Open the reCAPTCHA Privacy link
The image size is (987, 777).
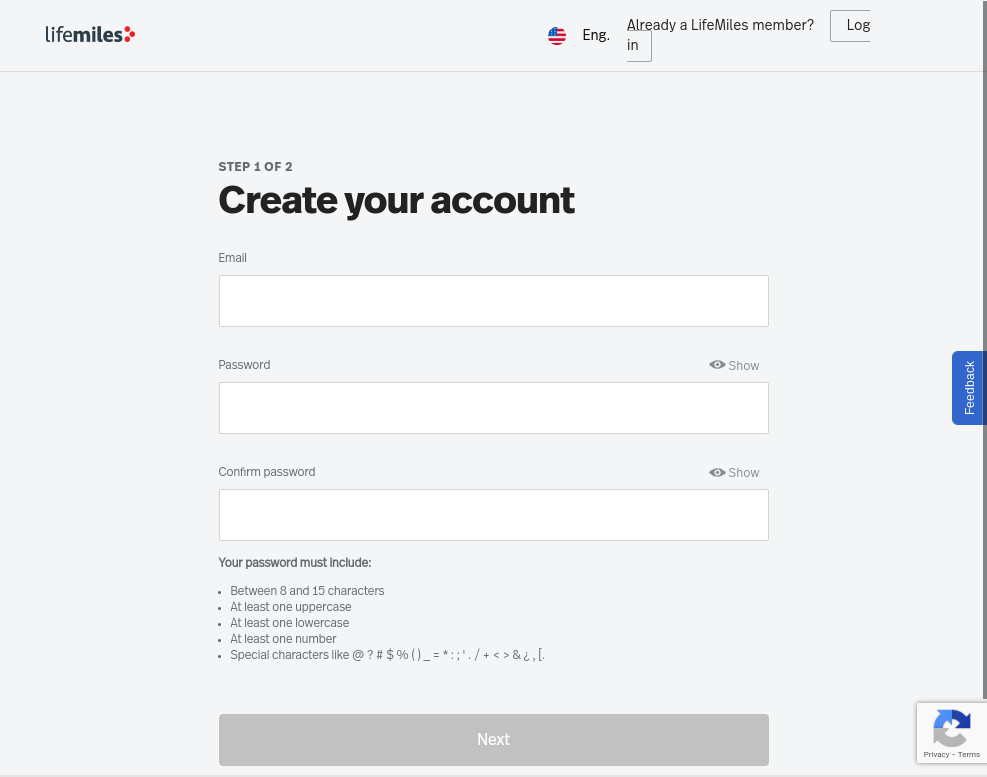pyautogui.click(x=936, y=754)
